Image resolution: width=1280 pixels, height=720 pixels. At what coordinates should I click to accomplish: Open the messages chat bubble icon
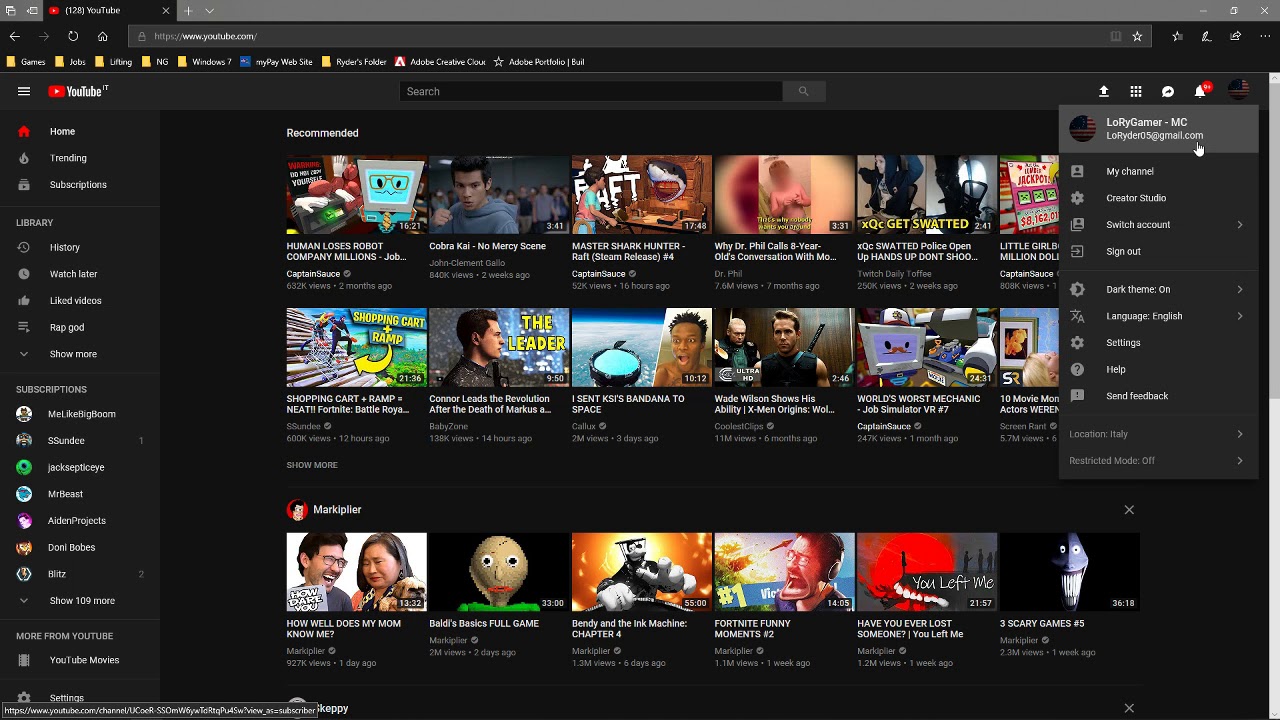[1168, 91]
